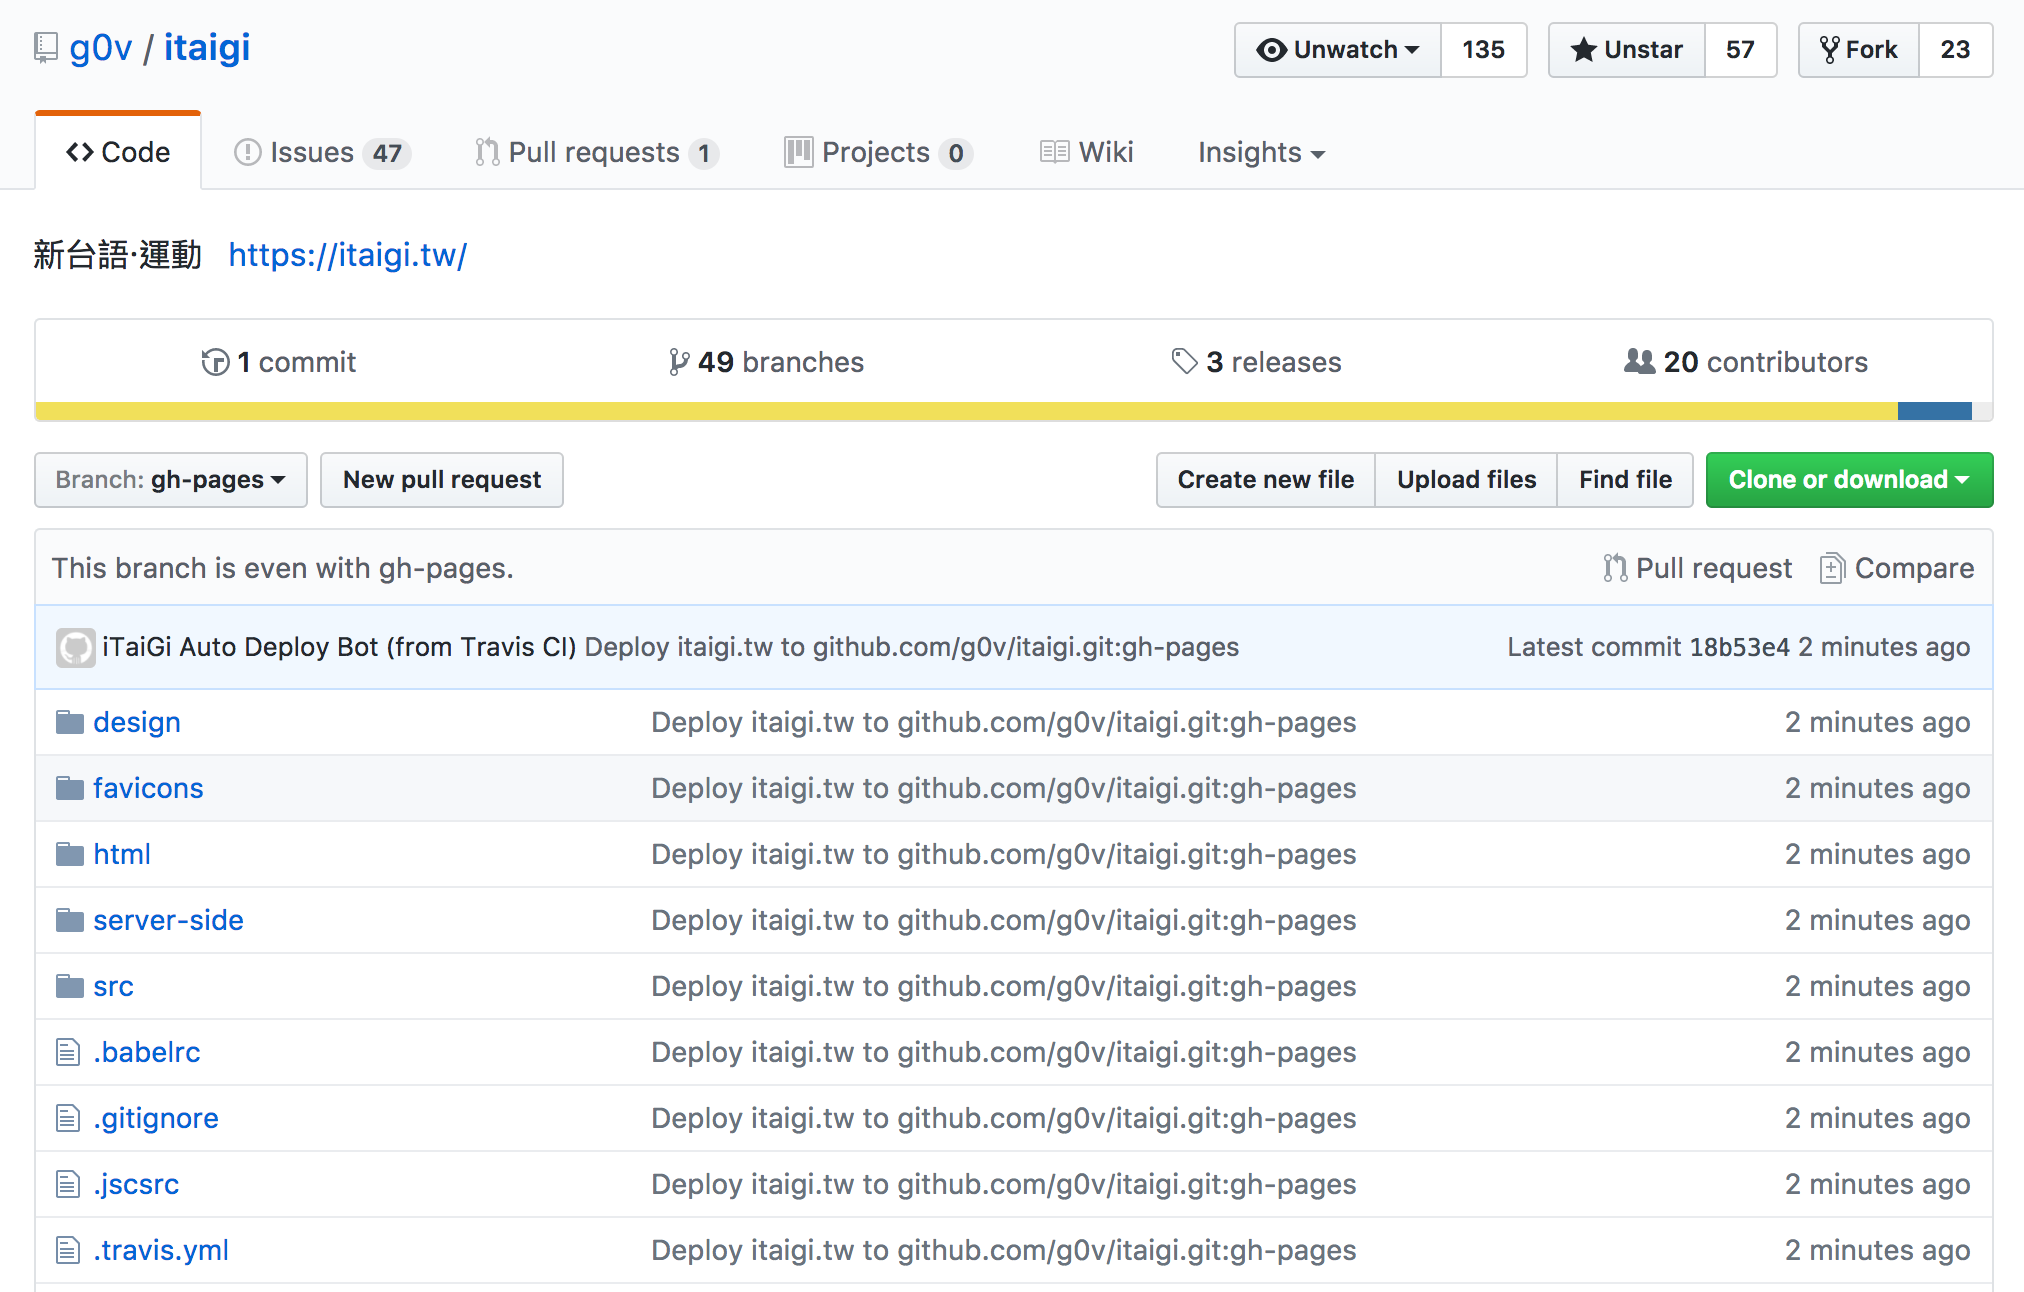Screen dimensions: 2024x1292
Task: Click the blue segment of language bar
Action: click(1935, 411)
